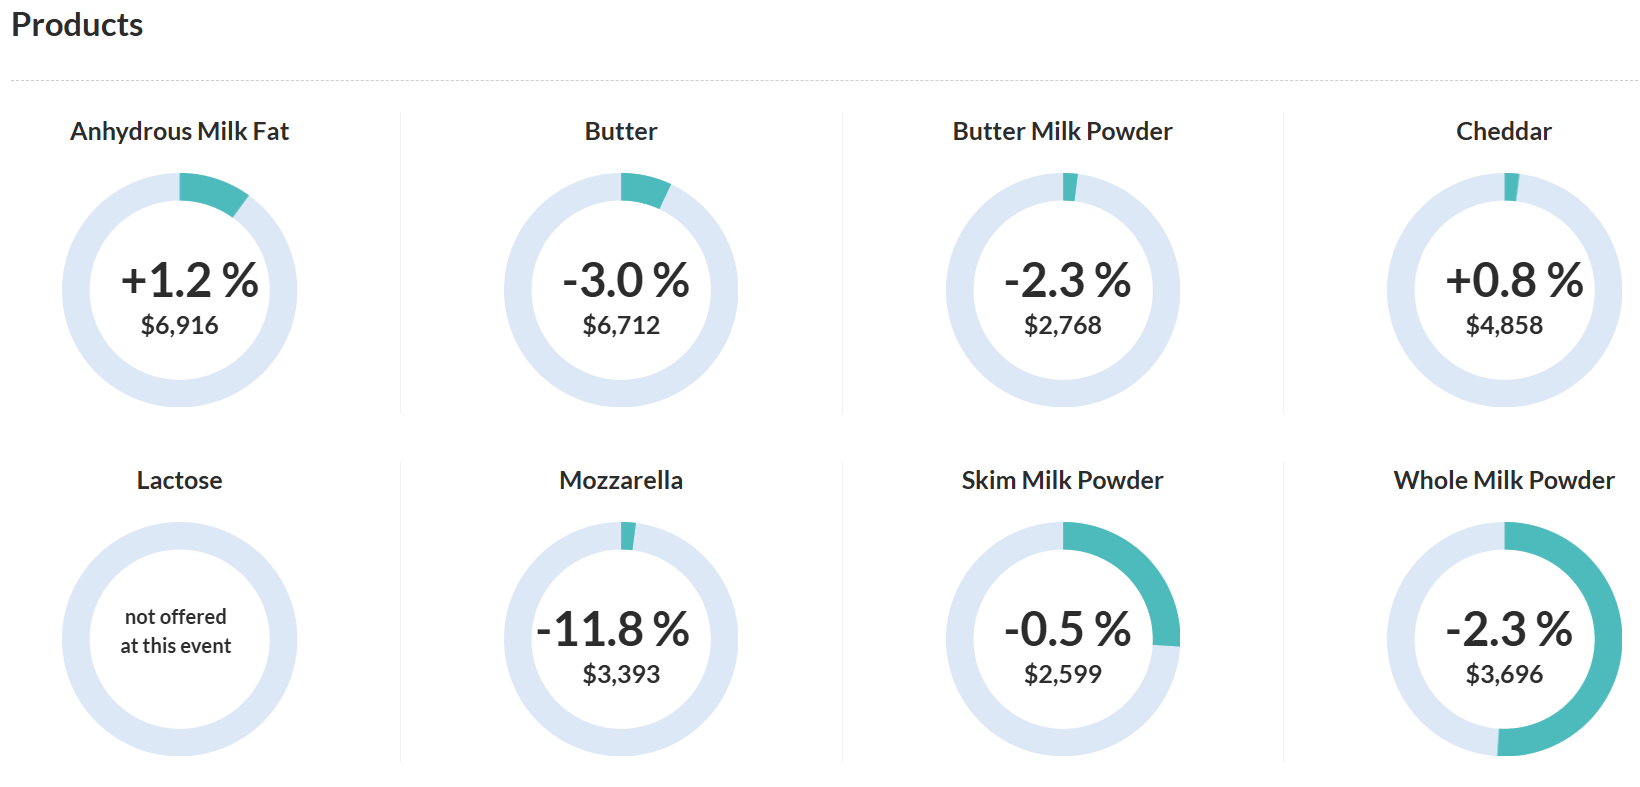This screenshot has height=787, width=1640.
Task: Click the Products section heading
Action: [x=77, y=25]
